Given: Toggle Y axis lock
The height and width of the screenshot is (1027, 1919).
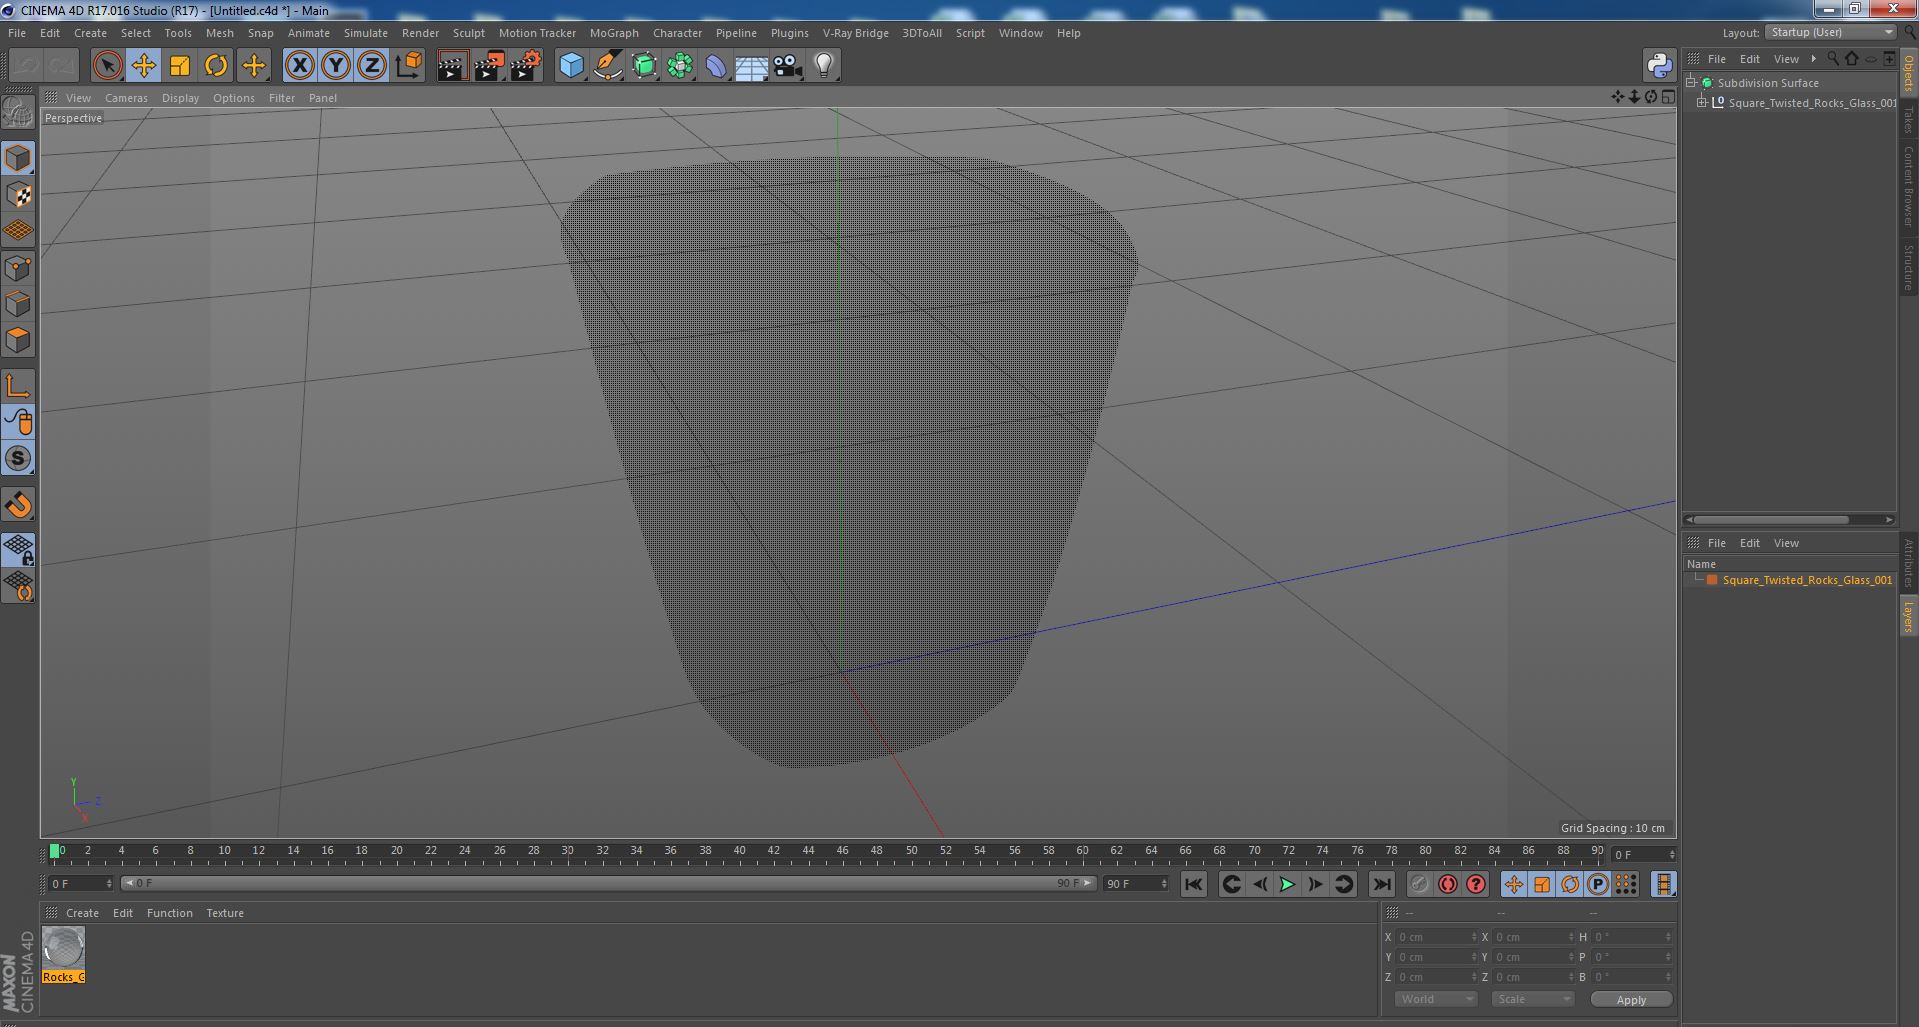Looking at the screenshot, I should click(x=336, y=66).
